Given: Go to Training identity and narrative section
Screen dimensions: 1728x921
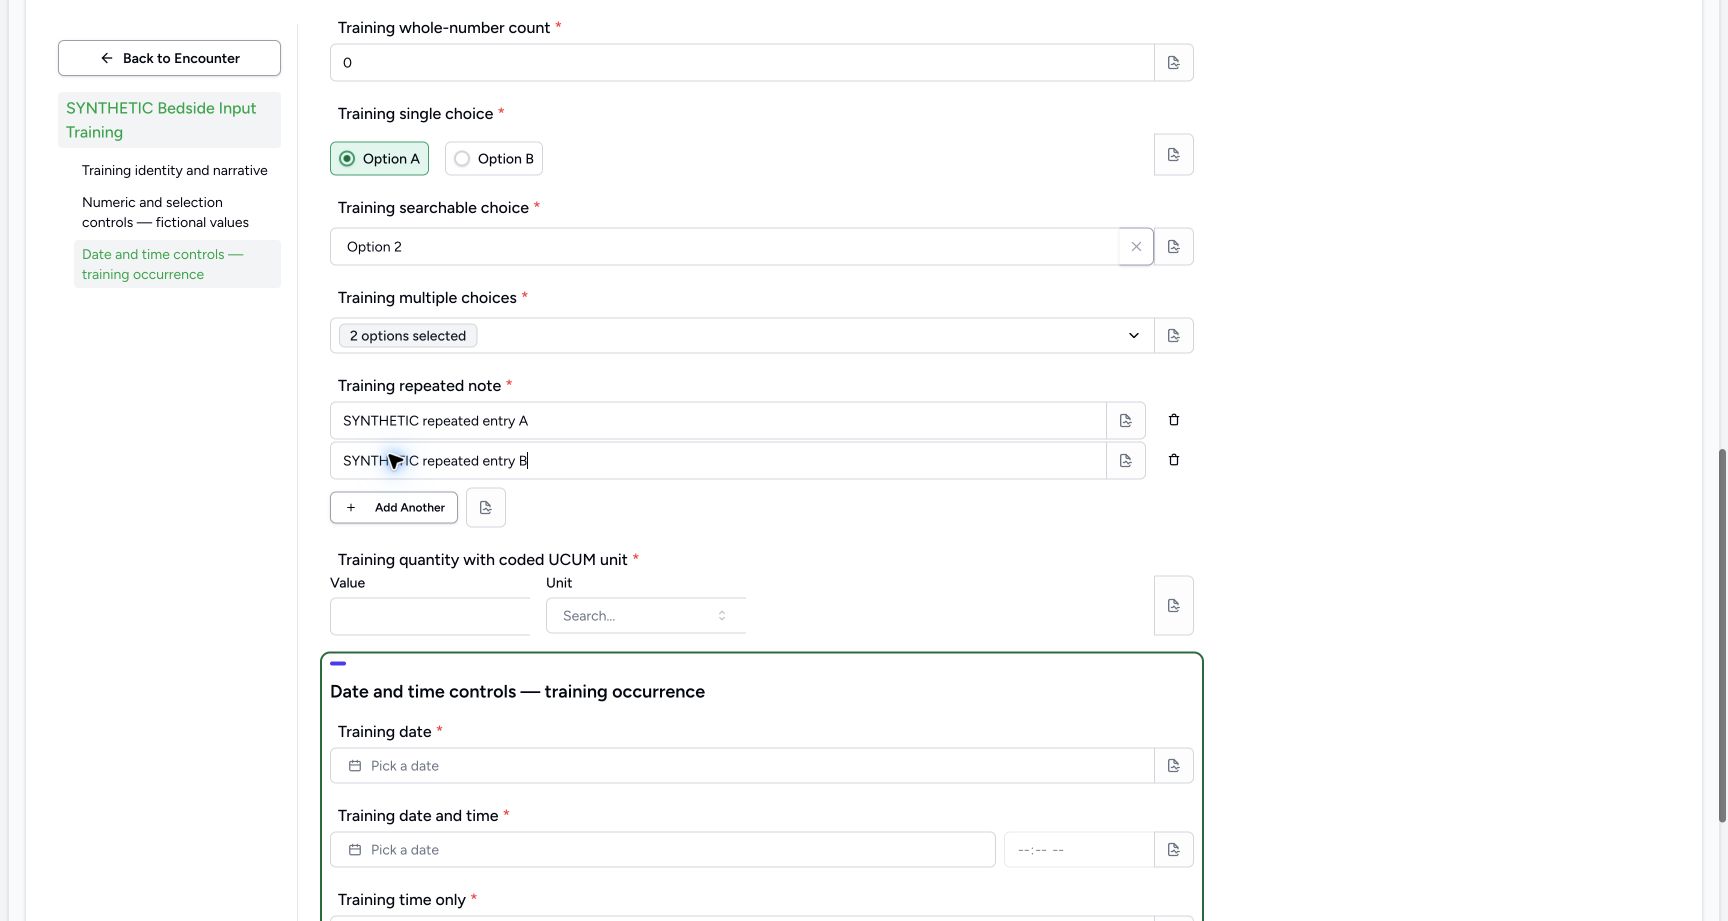Looking at the screenshot, I should [175, 171].
